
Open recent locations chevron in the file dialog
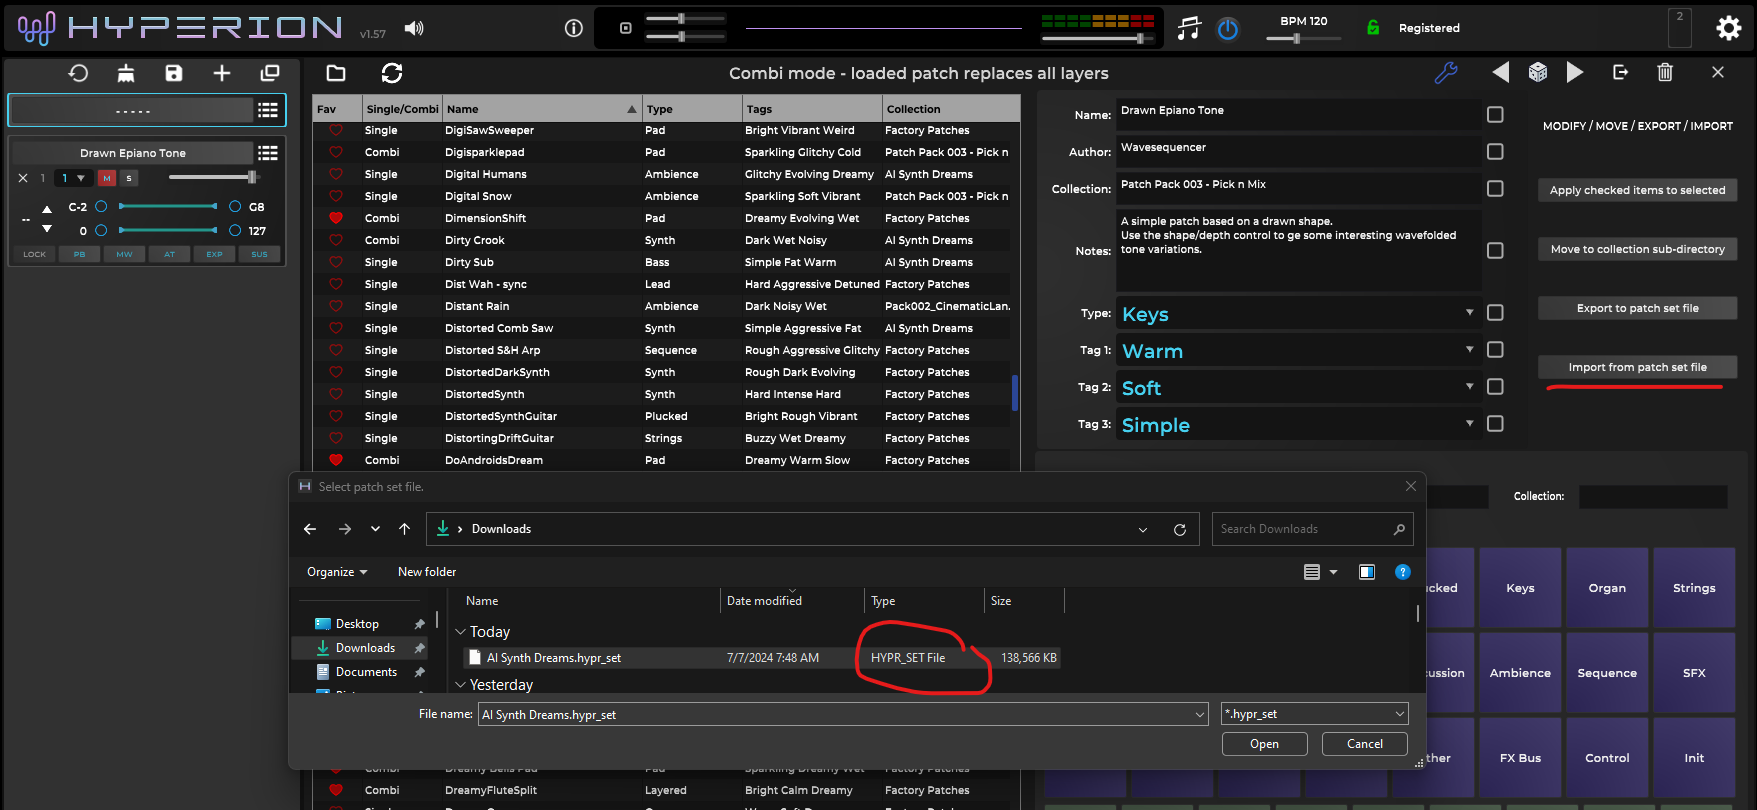coord(375,529)
